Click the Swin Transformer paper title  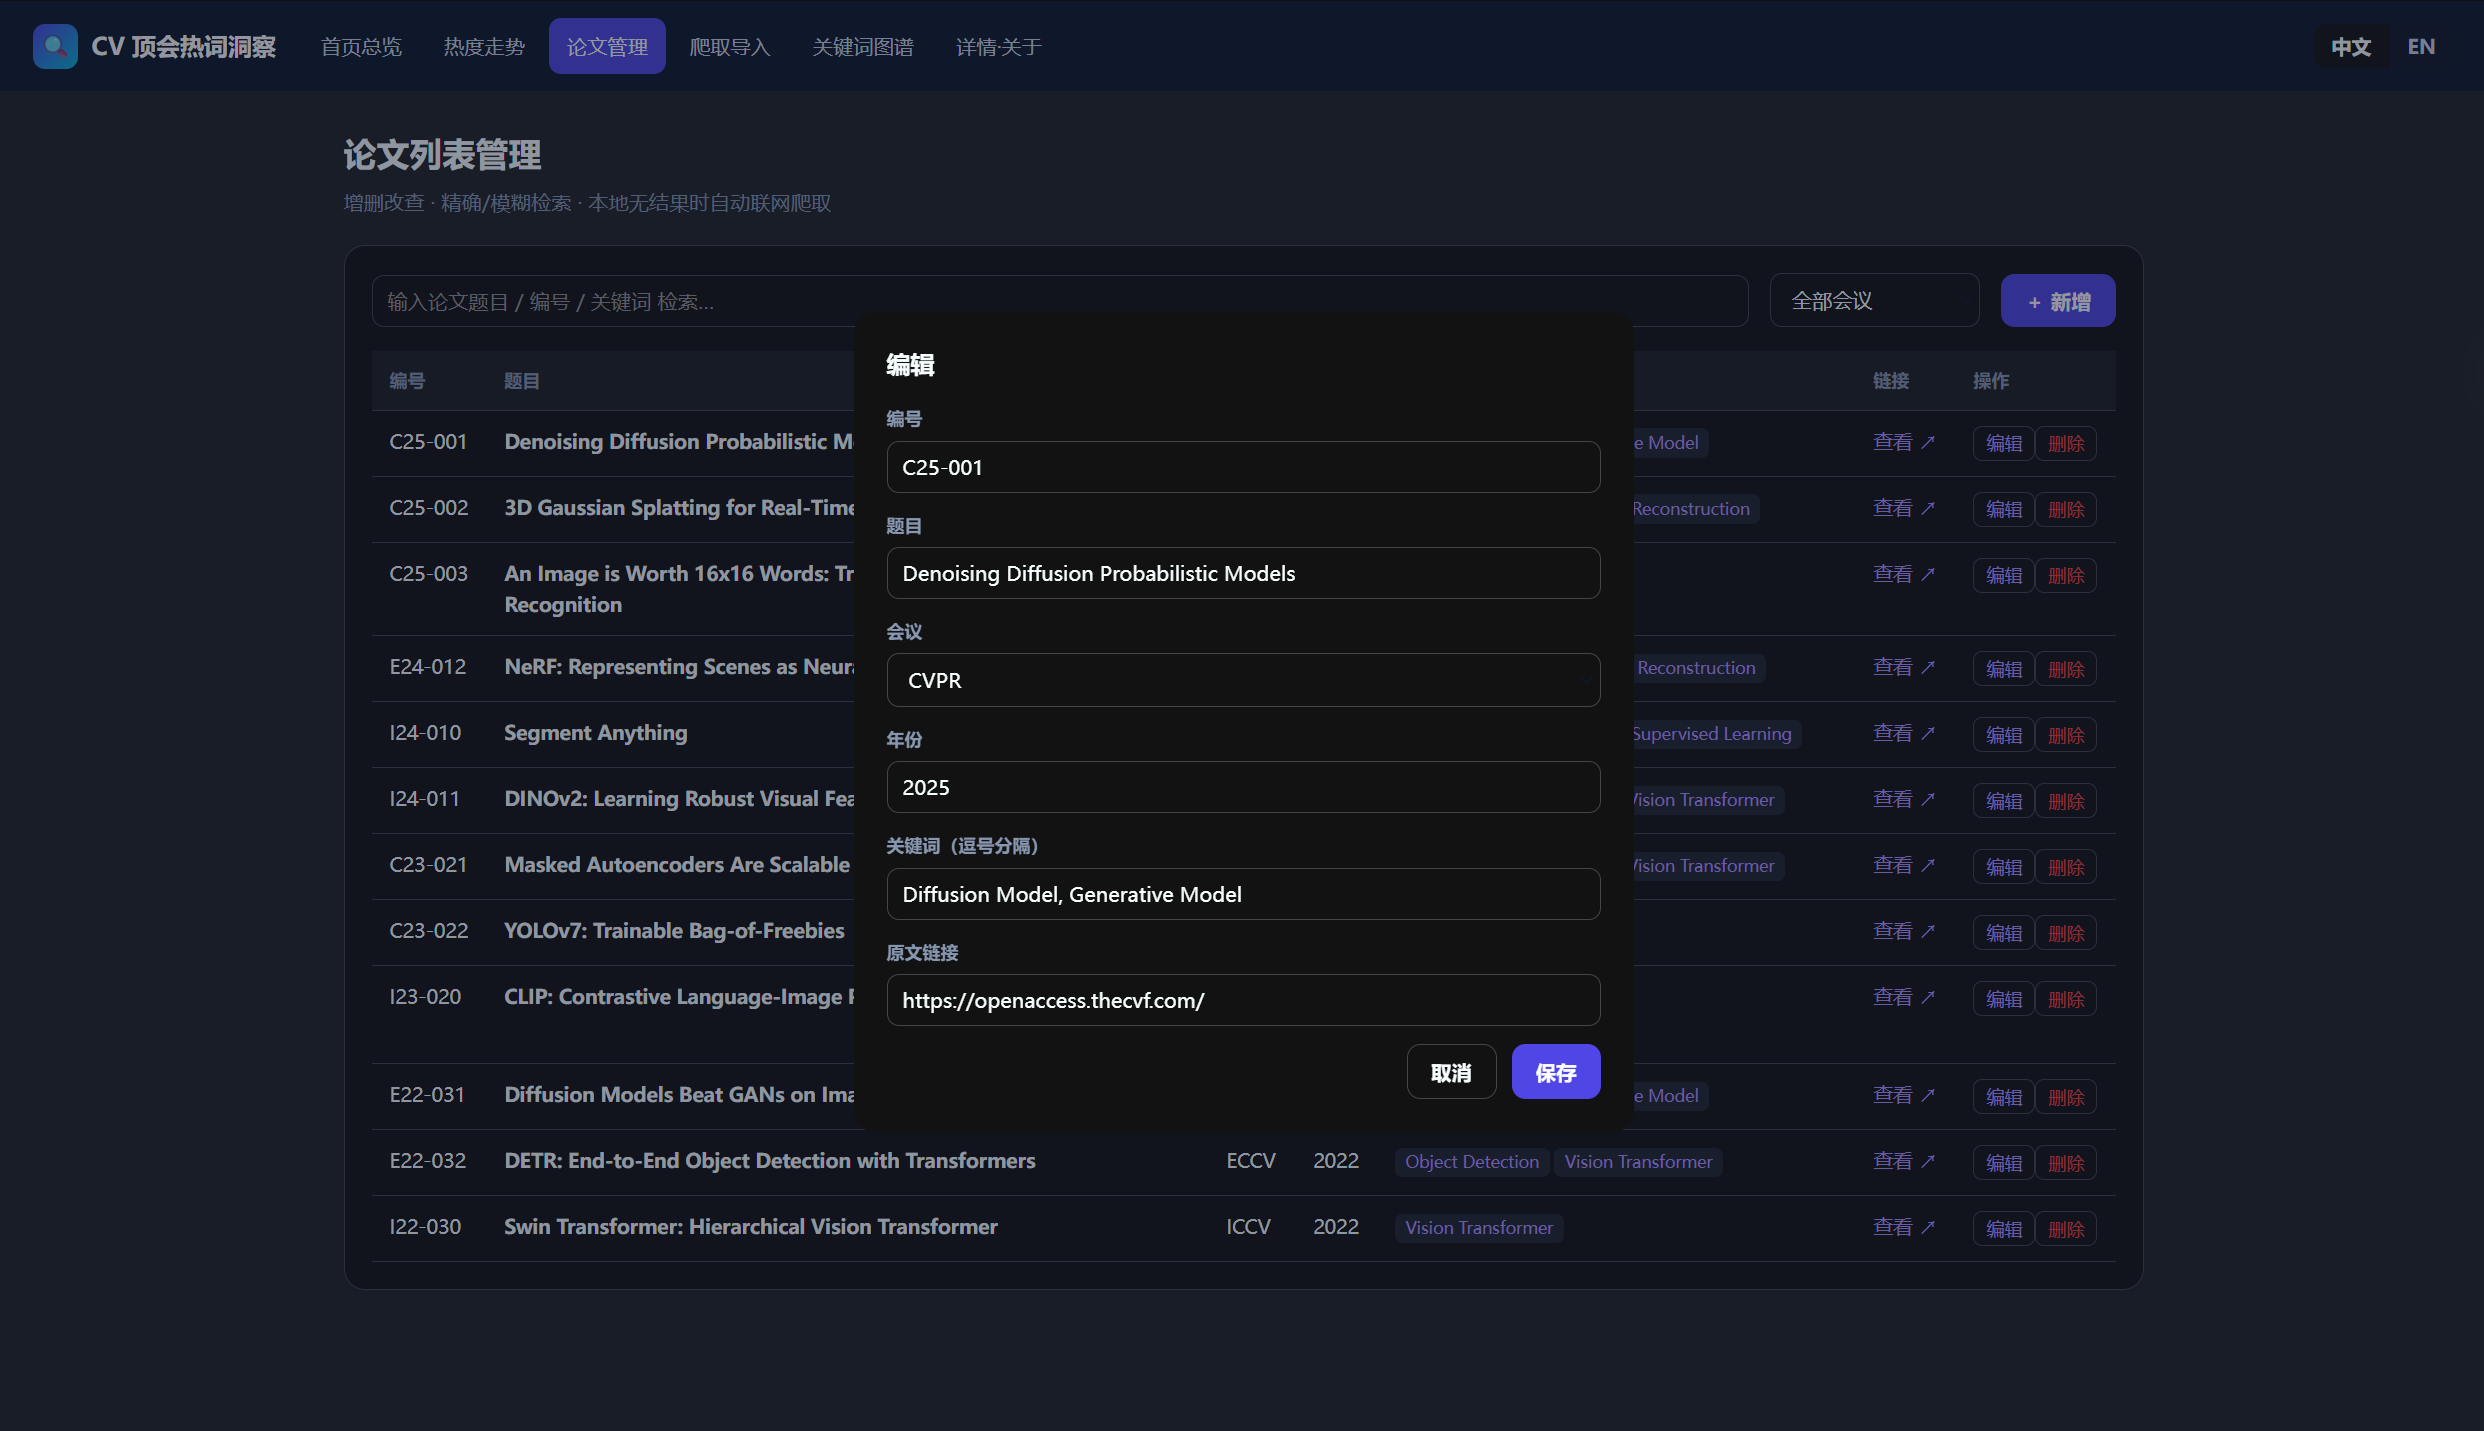pyautogui.click(x=750, y=1227)
